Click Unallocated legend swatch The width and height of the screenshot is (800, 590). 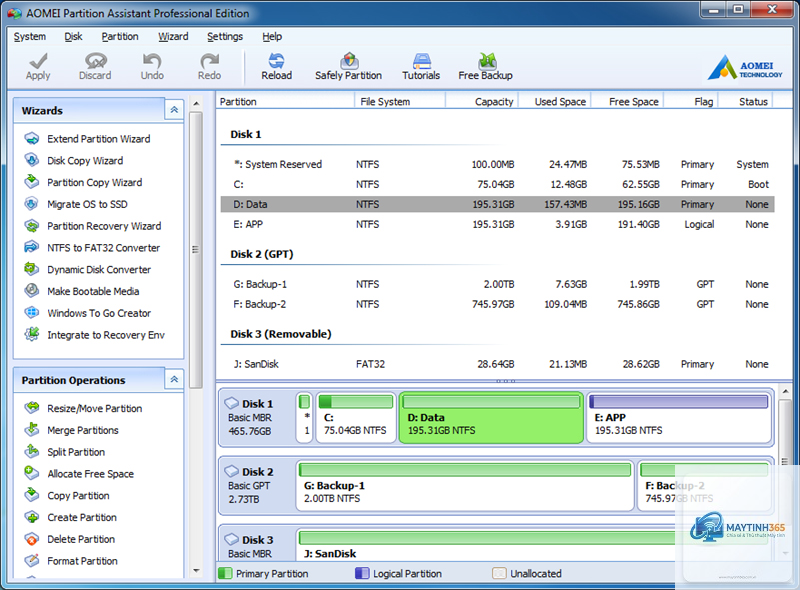499,573
